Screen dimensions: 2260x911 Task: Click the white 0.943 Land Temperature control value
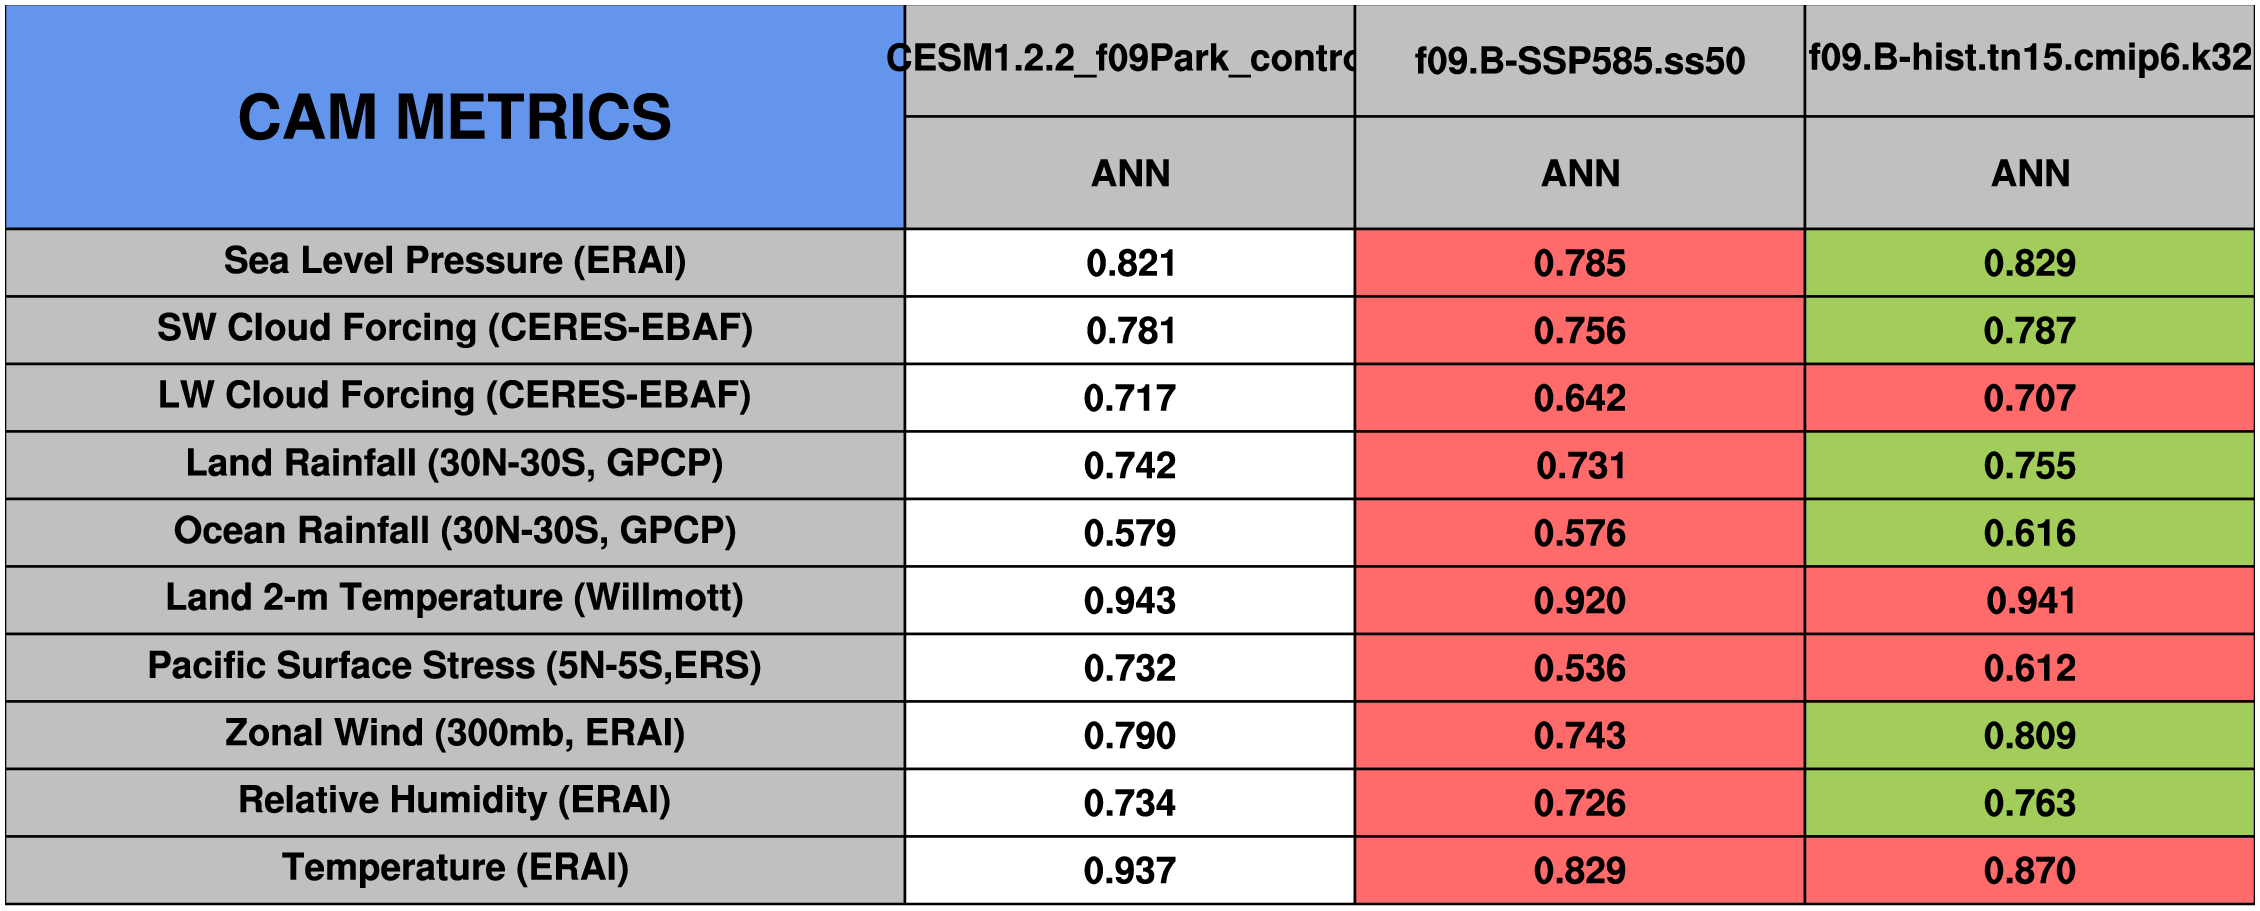(x=1130, y=600)
